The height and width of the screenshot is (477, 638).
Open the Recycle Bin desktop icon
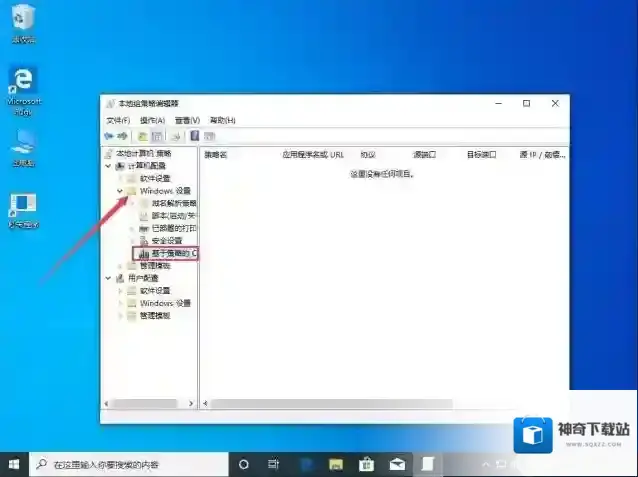[x=22, y=19]
